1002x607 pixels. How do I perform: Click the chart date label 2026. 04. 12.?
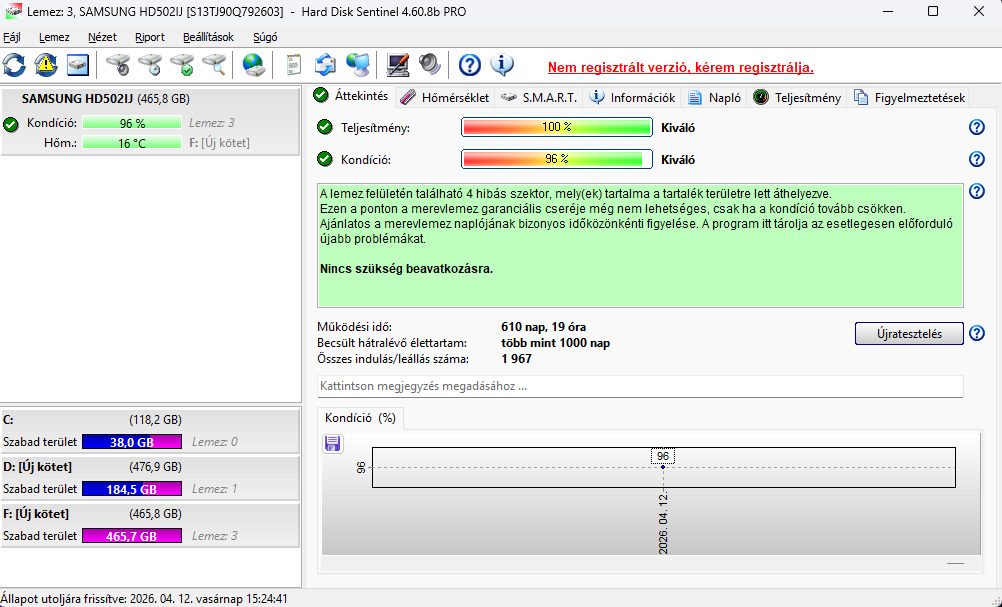[x=663, y=523]
